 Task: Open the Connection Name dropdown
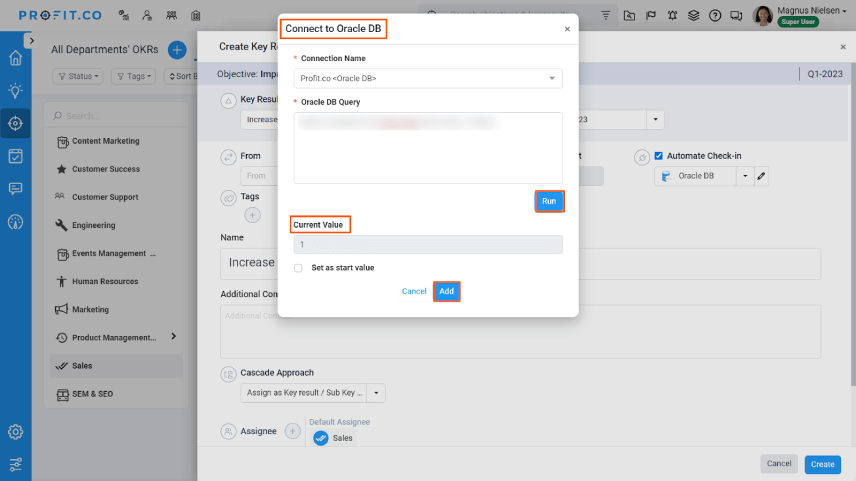pos(428,78)
